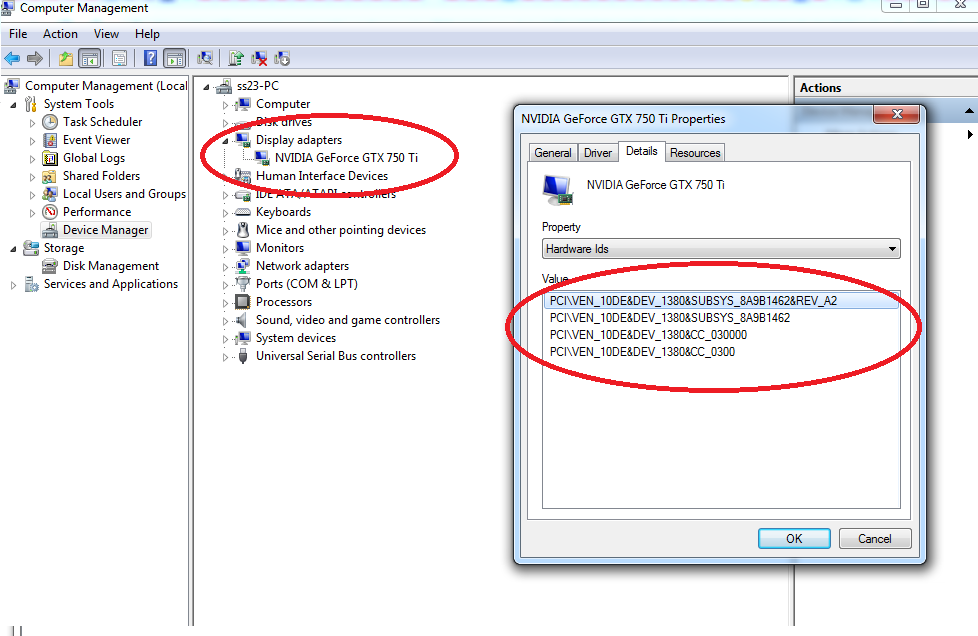Viewport: 978px width, 636px height.
Task: Select Local Users and Groups item
Action: click(124, 194)
